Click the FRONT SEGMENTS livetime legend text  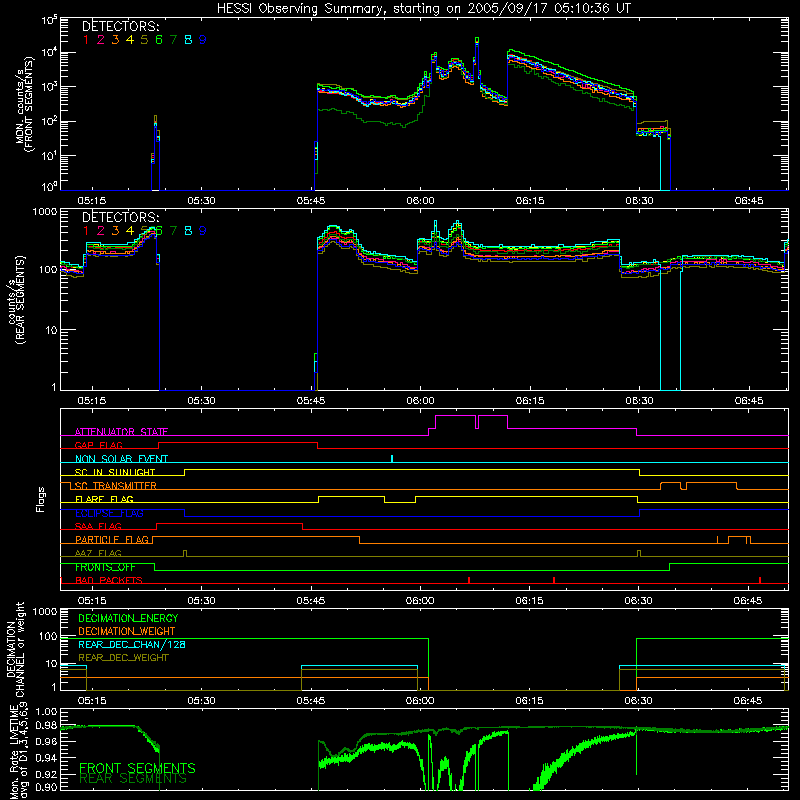137,768
